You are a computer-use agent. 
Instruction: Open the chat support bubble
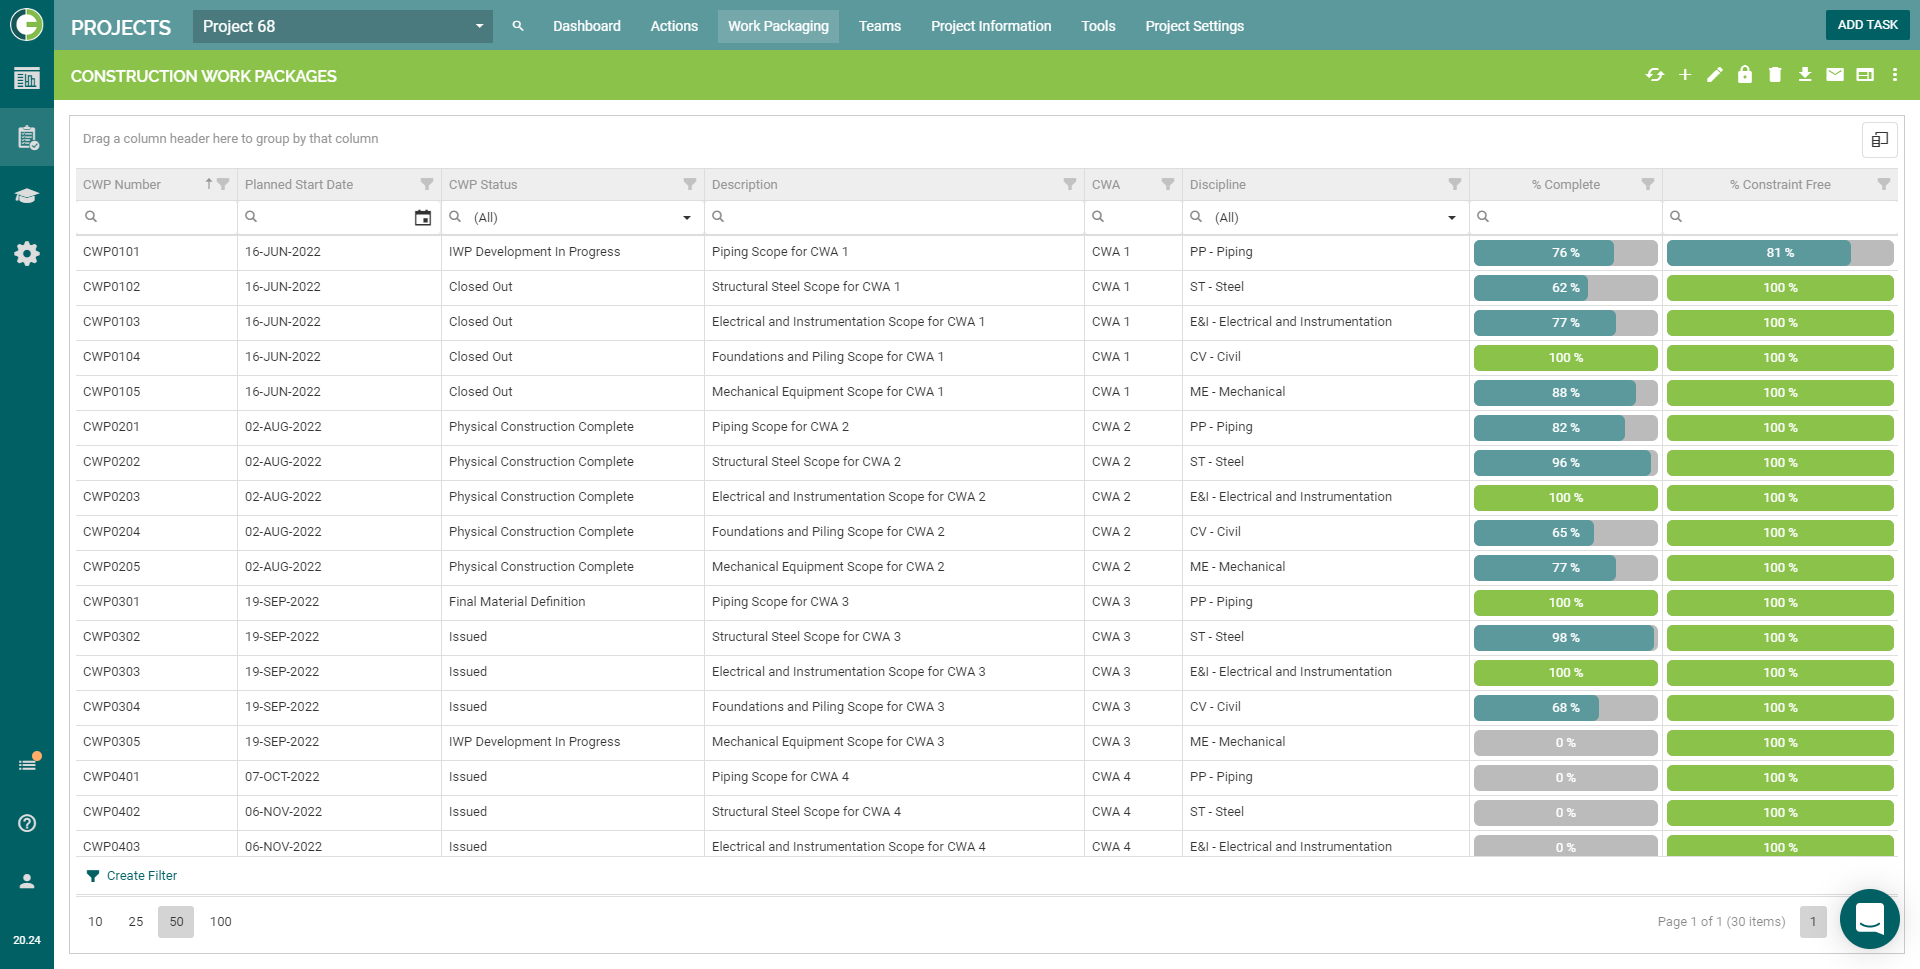pyautogui.click(x=1869, y=918)
